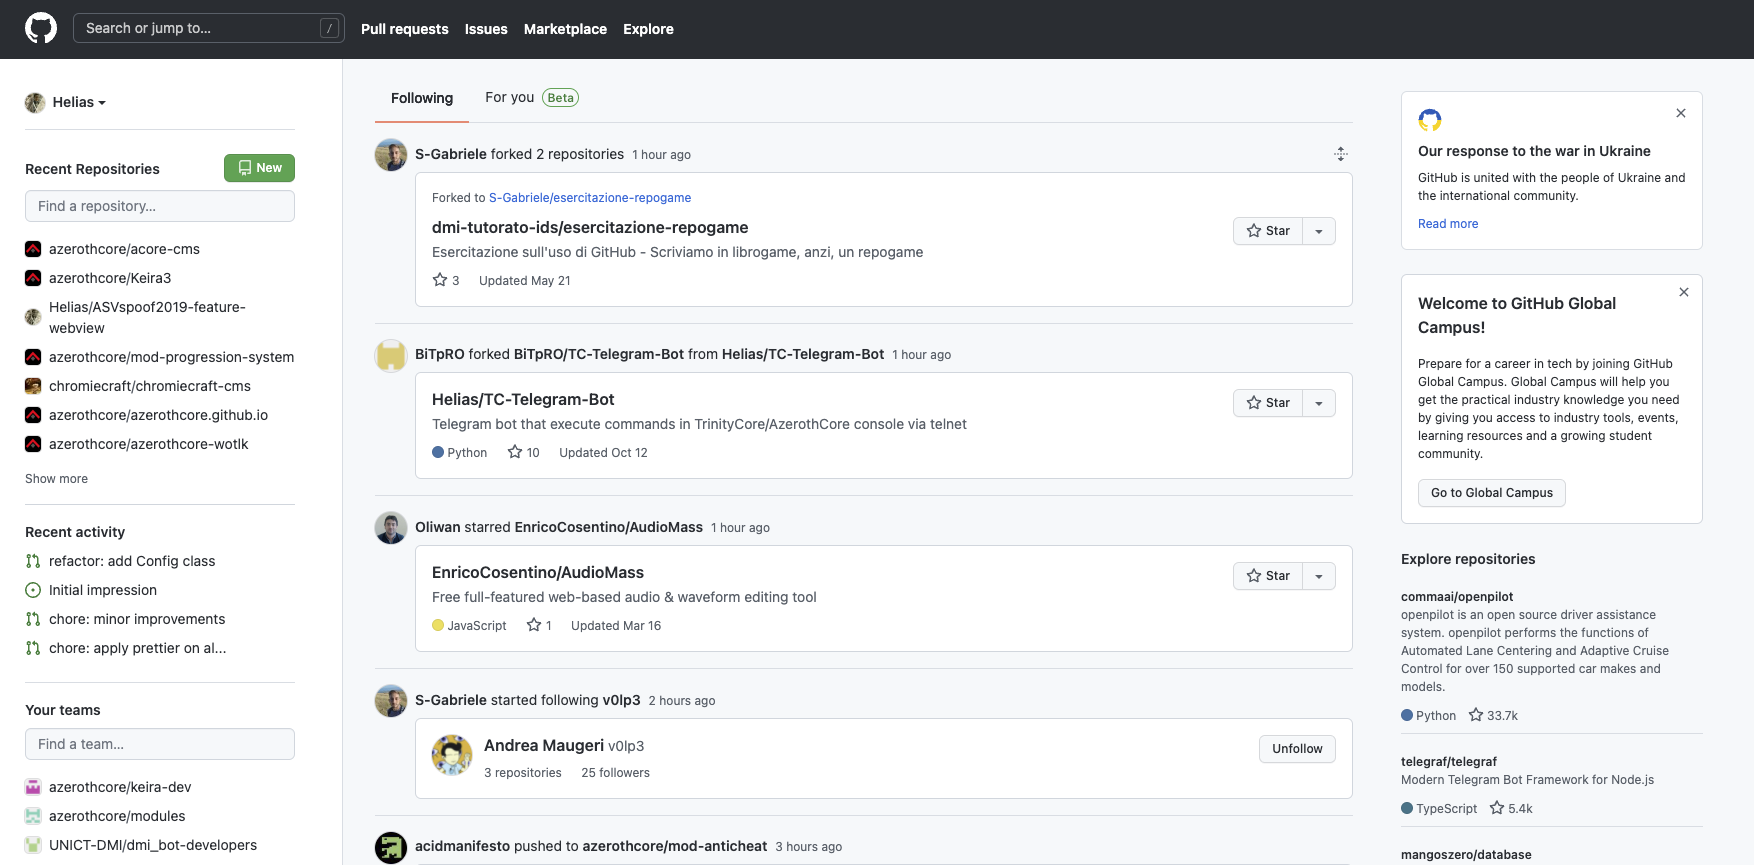The width and height of the screenshot is (1754, 865).
Task: Open Read more about Ukraine response
Action: (x=1448, y=224)
